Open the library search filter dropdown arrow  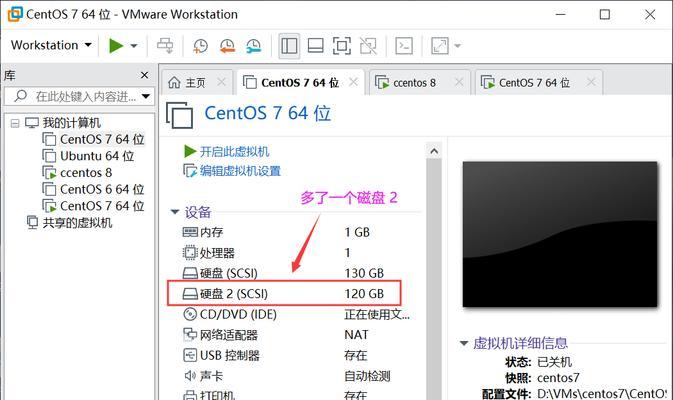[x=146, y=96]
